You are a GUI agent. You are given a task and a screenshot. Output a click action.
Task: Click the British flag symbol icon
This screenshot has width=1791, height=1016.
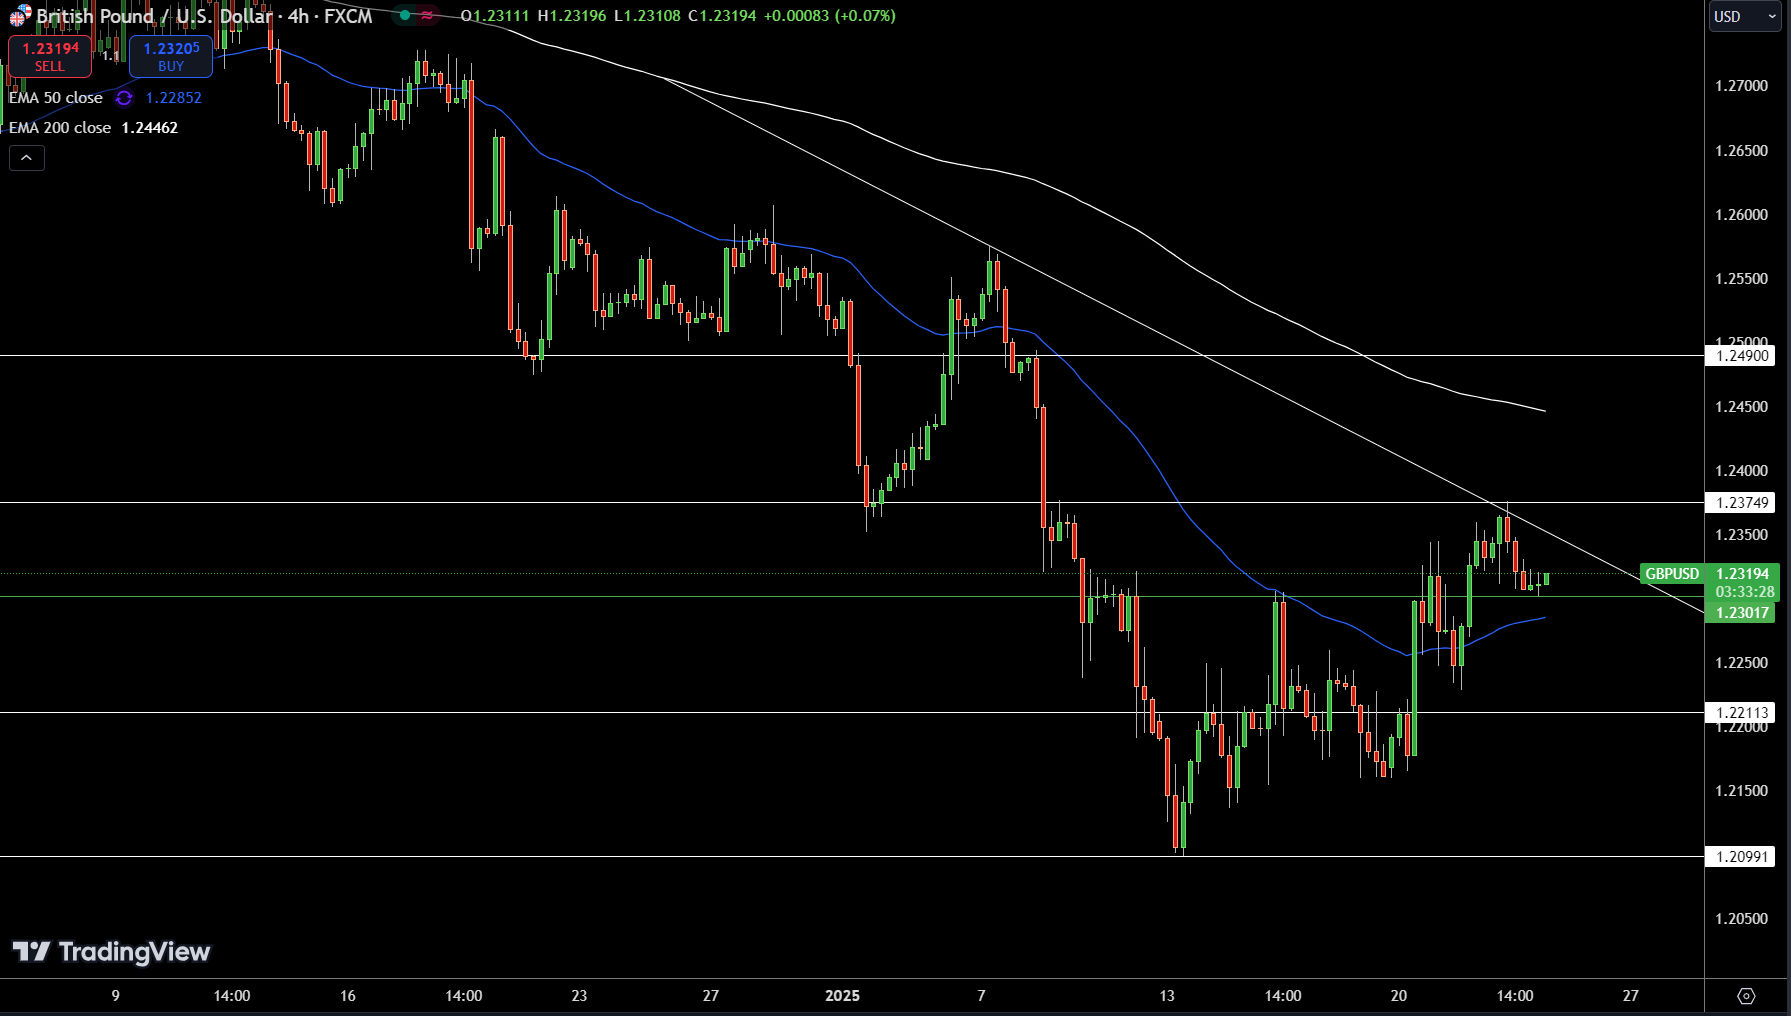(x=20, y=16)
